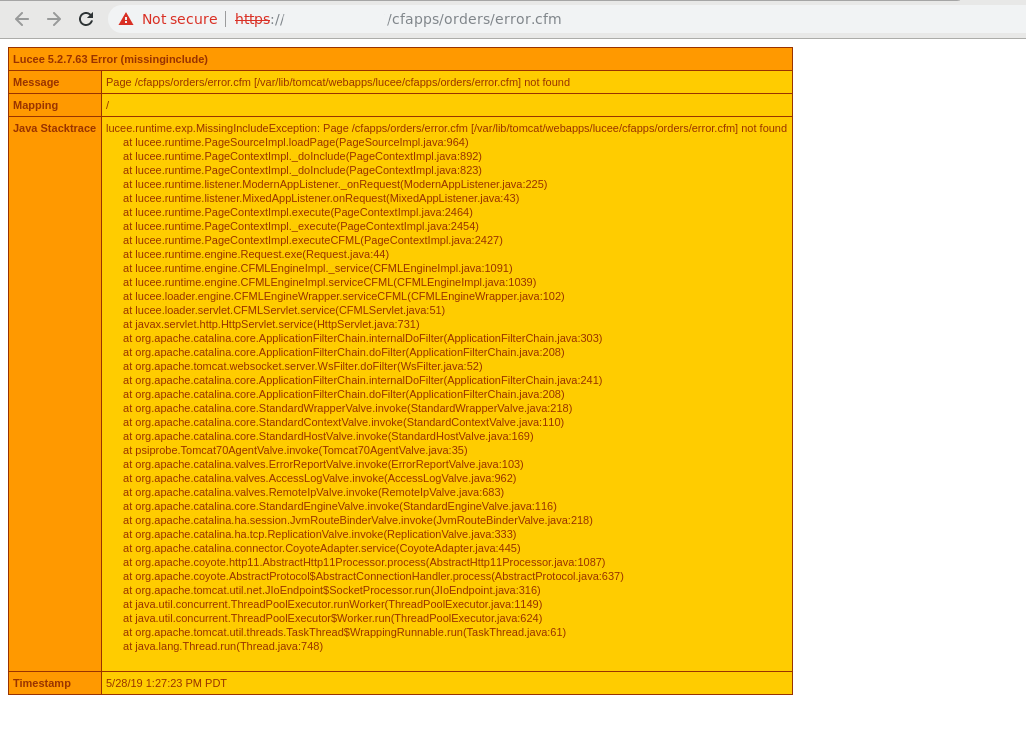Select line 'ThreadPoolExecutor$Worker.run(ThreadPoolExecutor.java:624)'
This screenshot has width=1026, height=742.
[x=332, y=618]
